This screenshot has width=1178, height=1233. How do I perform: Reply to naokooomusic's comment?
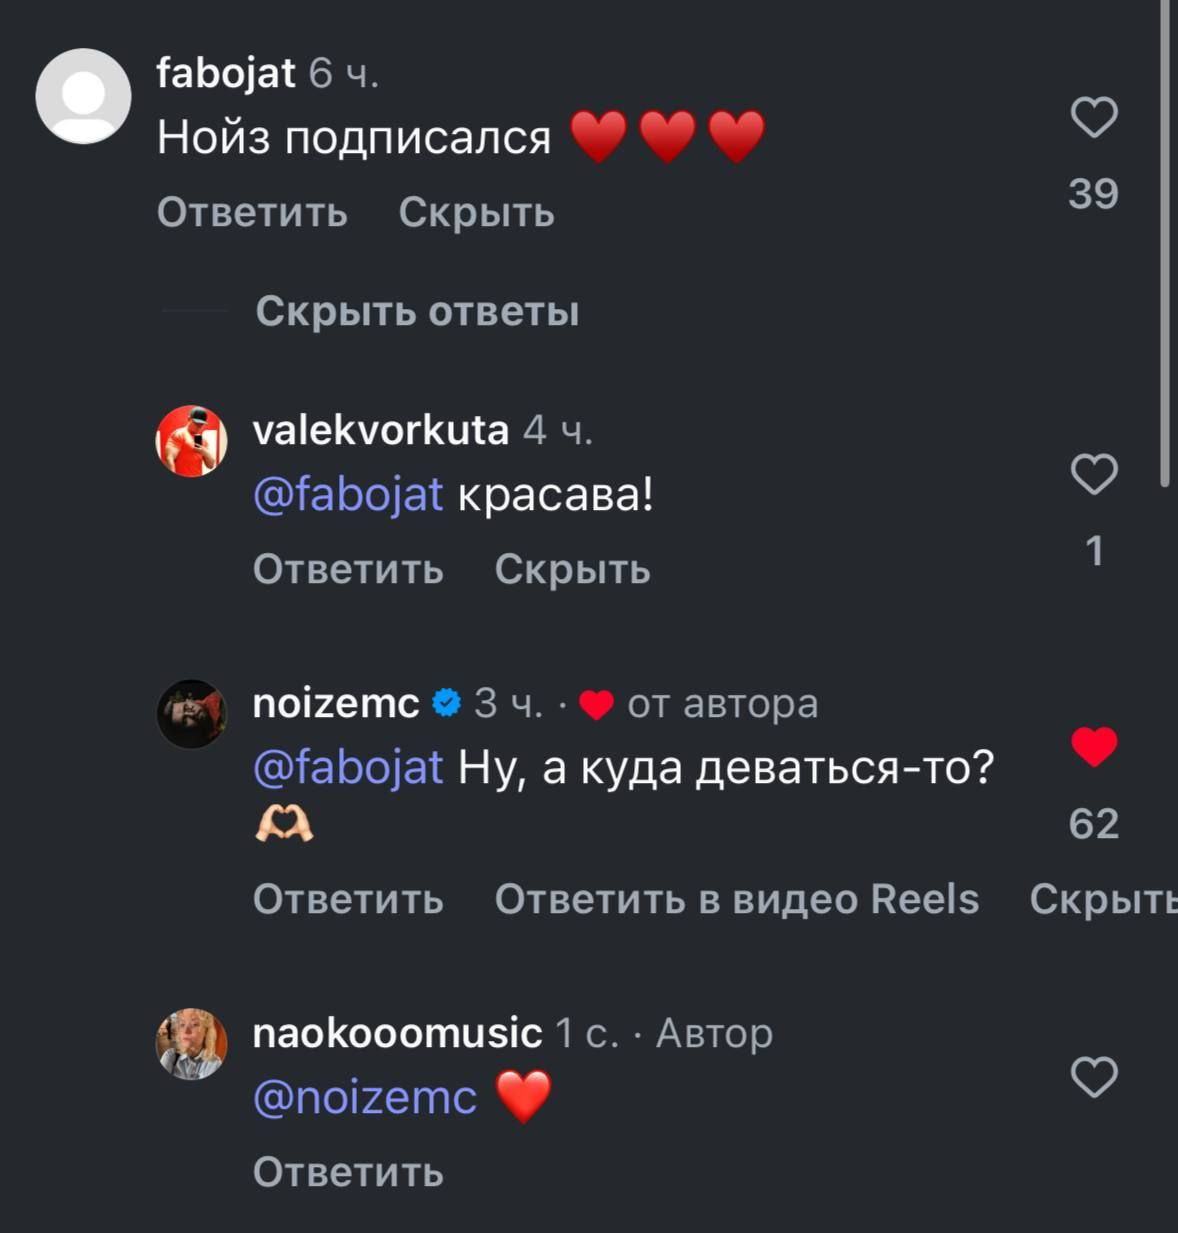(x=348, y=1172)
